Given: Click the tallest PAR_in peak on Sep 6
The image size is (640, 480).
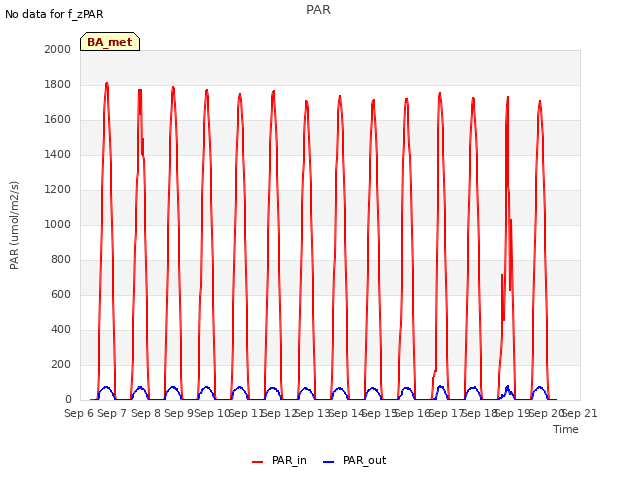Looking at the screenshot, I should [107, 84].
